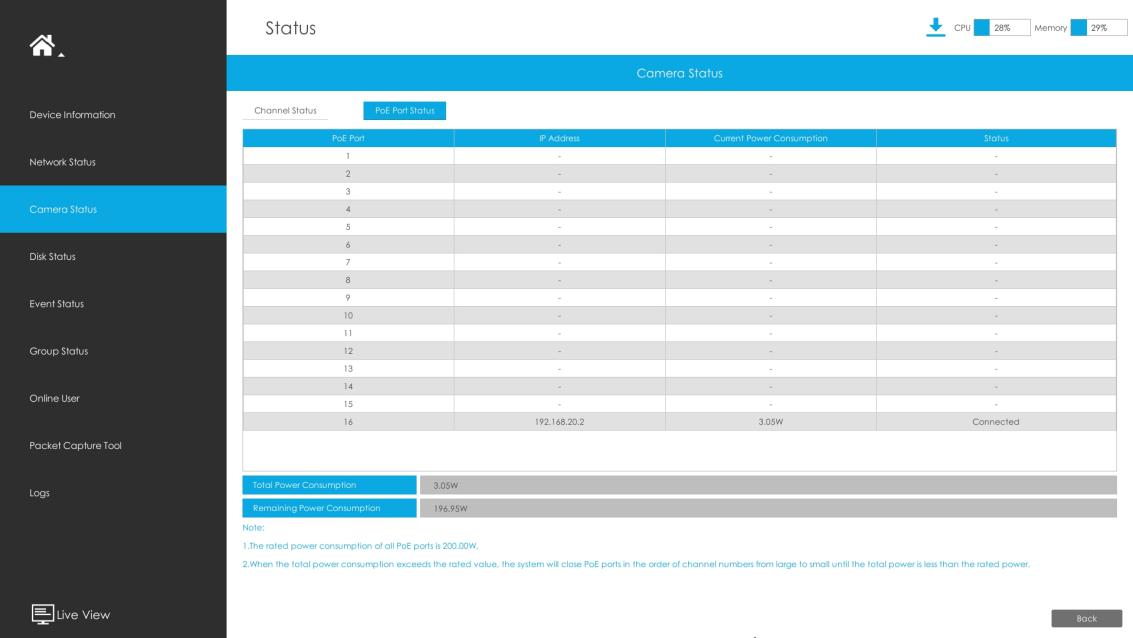Click the Memory usage bar showing 29%
Viewport: 1133px width, 638px height.
pyautogui.click(x=1098, y=27)
